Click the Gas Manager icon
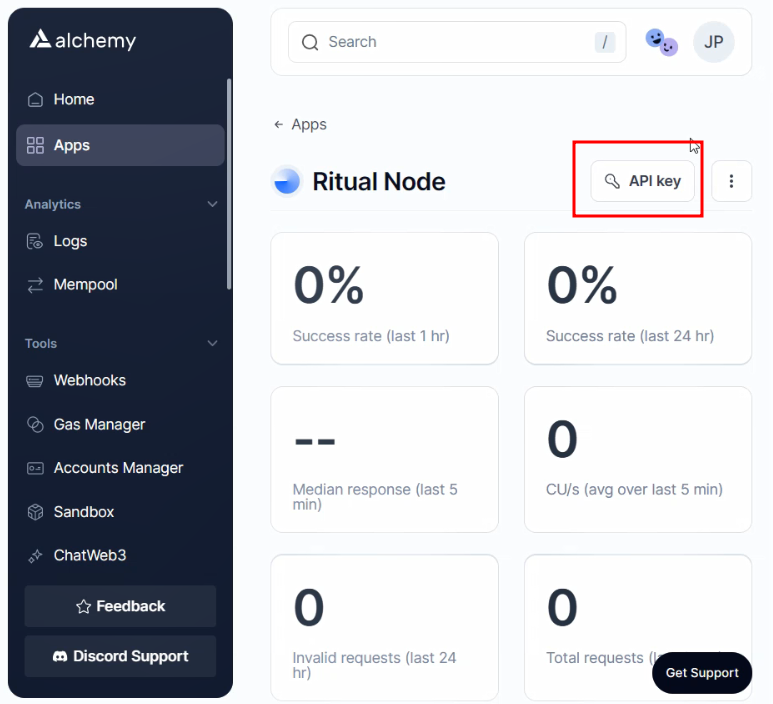The image size is (773, 704). tap(35, 424)
